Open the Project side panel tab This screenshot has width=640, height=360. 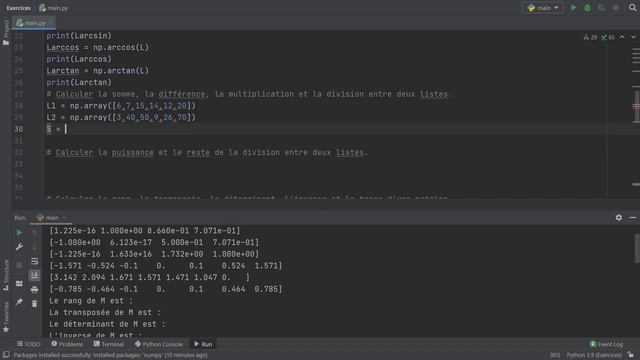6,33
